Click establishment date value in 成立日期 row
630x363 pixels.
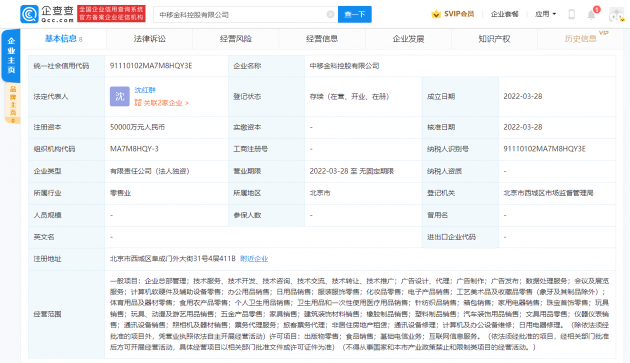point(523,96)
